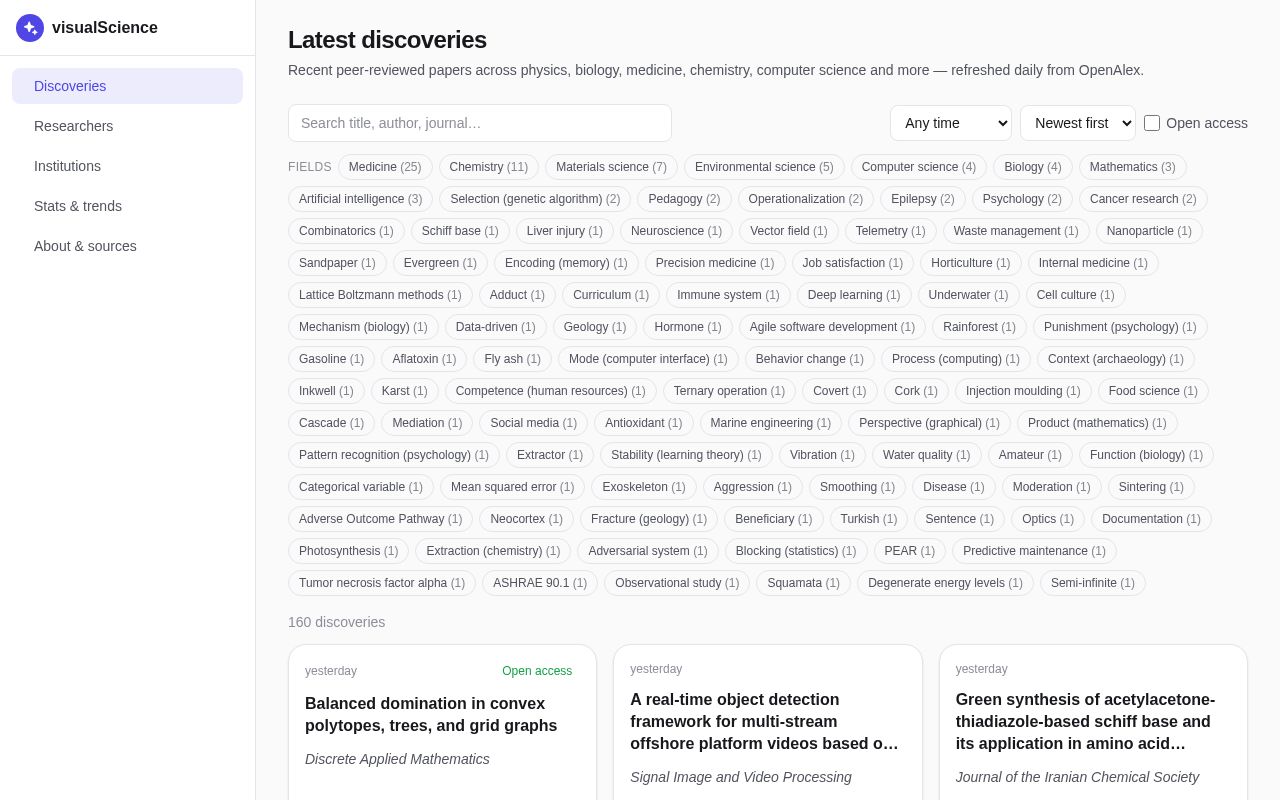Filter by Observational study (1)

point(677,583)
